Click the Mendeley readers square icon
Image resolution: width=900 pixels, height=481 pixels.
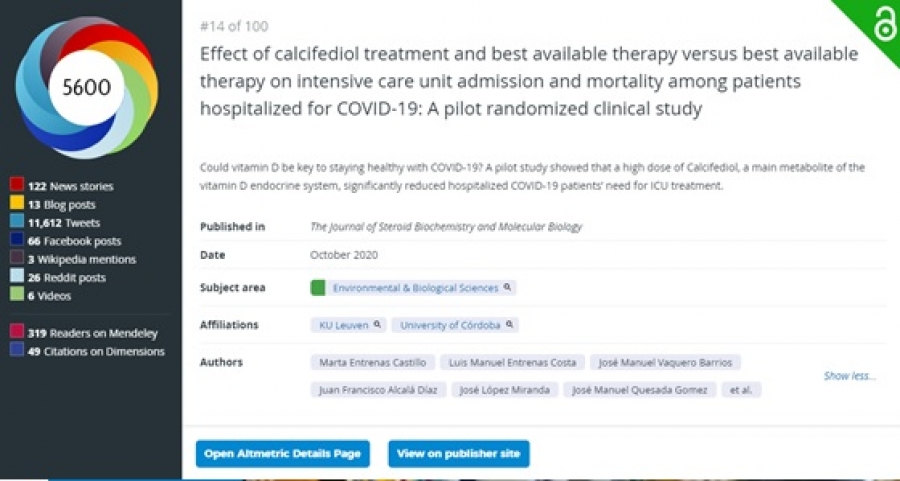(x=17, y=332)
